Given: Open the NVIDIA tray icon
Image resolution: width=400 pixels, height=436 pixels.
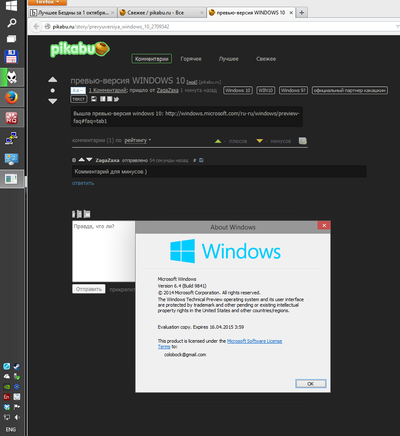Looking at the screenshot, I should point(7,387).
